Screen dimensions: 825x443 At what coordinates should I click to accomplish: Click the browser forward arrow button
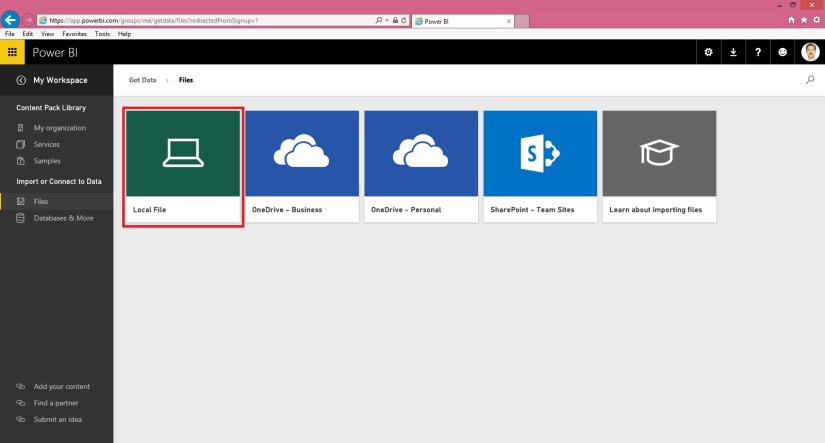(x=28, y=20)
